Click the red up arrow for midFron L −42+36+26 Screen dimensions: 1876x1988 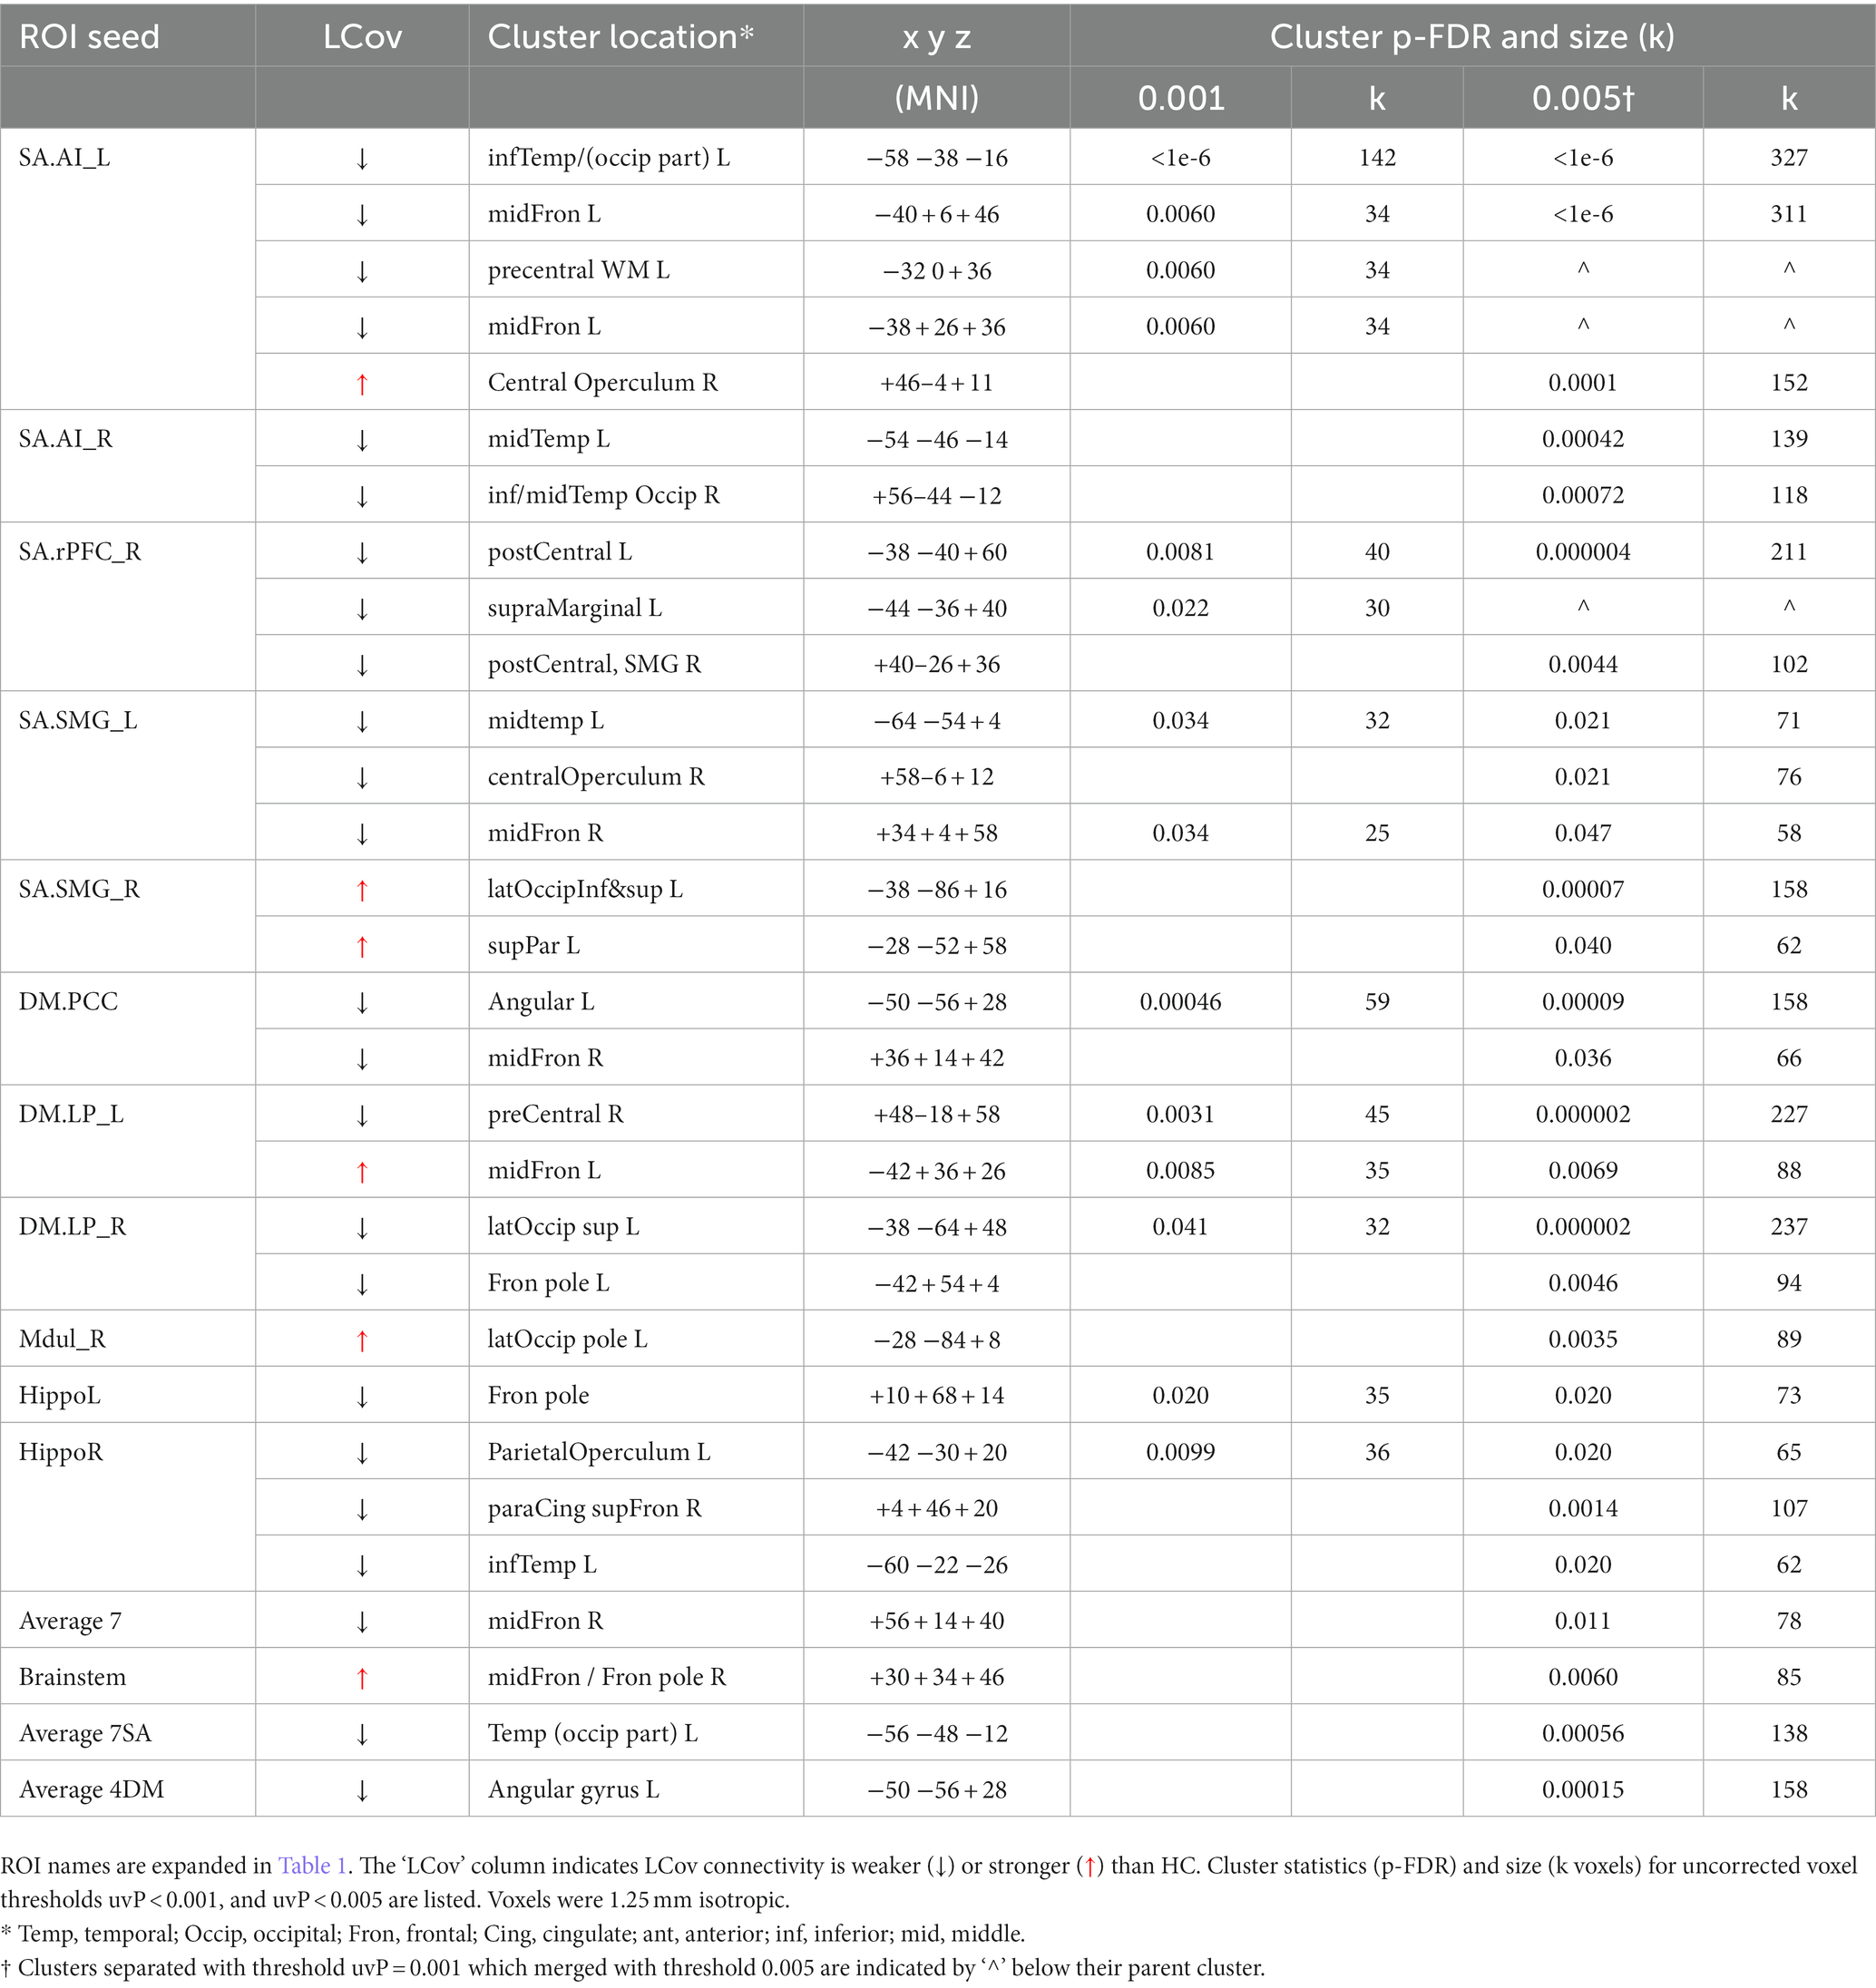[x=362, y=1171]
